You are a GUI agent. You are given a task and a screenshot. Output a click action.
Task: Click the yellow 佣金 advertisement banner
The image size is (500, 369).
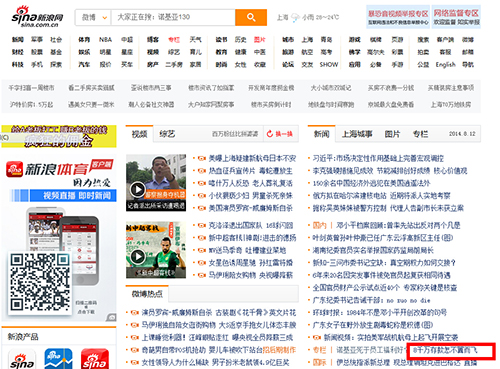(x=59, y=136)
